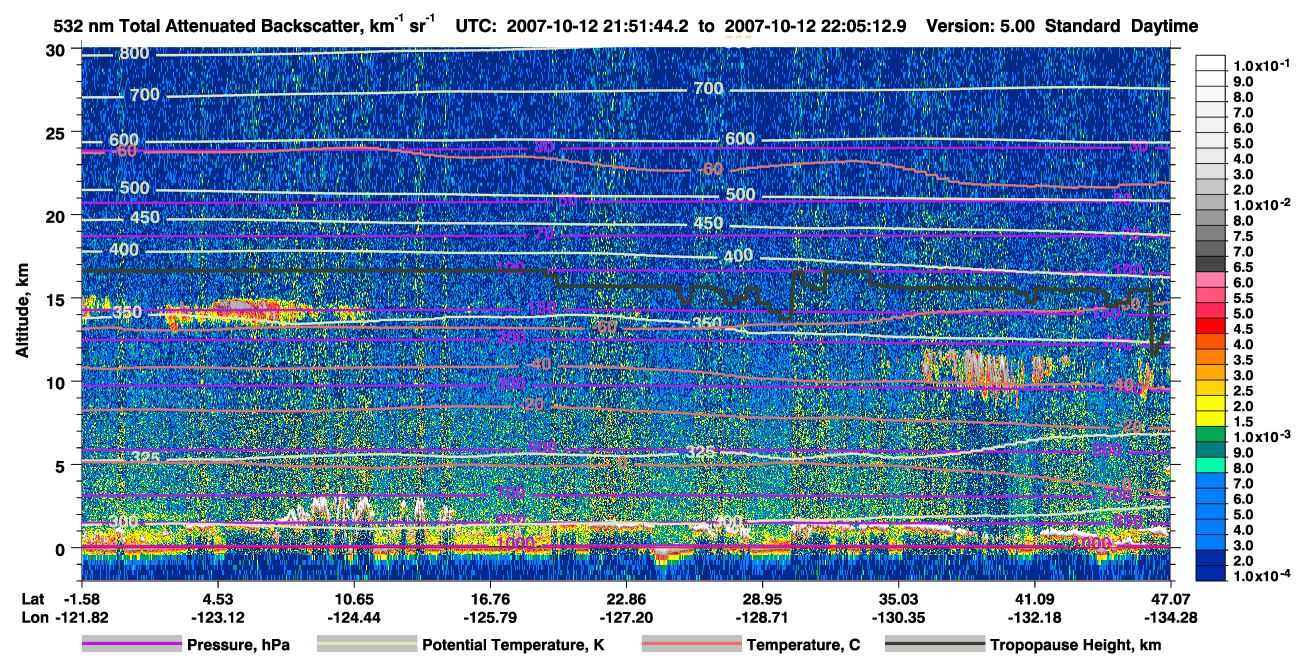Click the 'Potential Temperature, K' legend label

click(x=513, y=646)
